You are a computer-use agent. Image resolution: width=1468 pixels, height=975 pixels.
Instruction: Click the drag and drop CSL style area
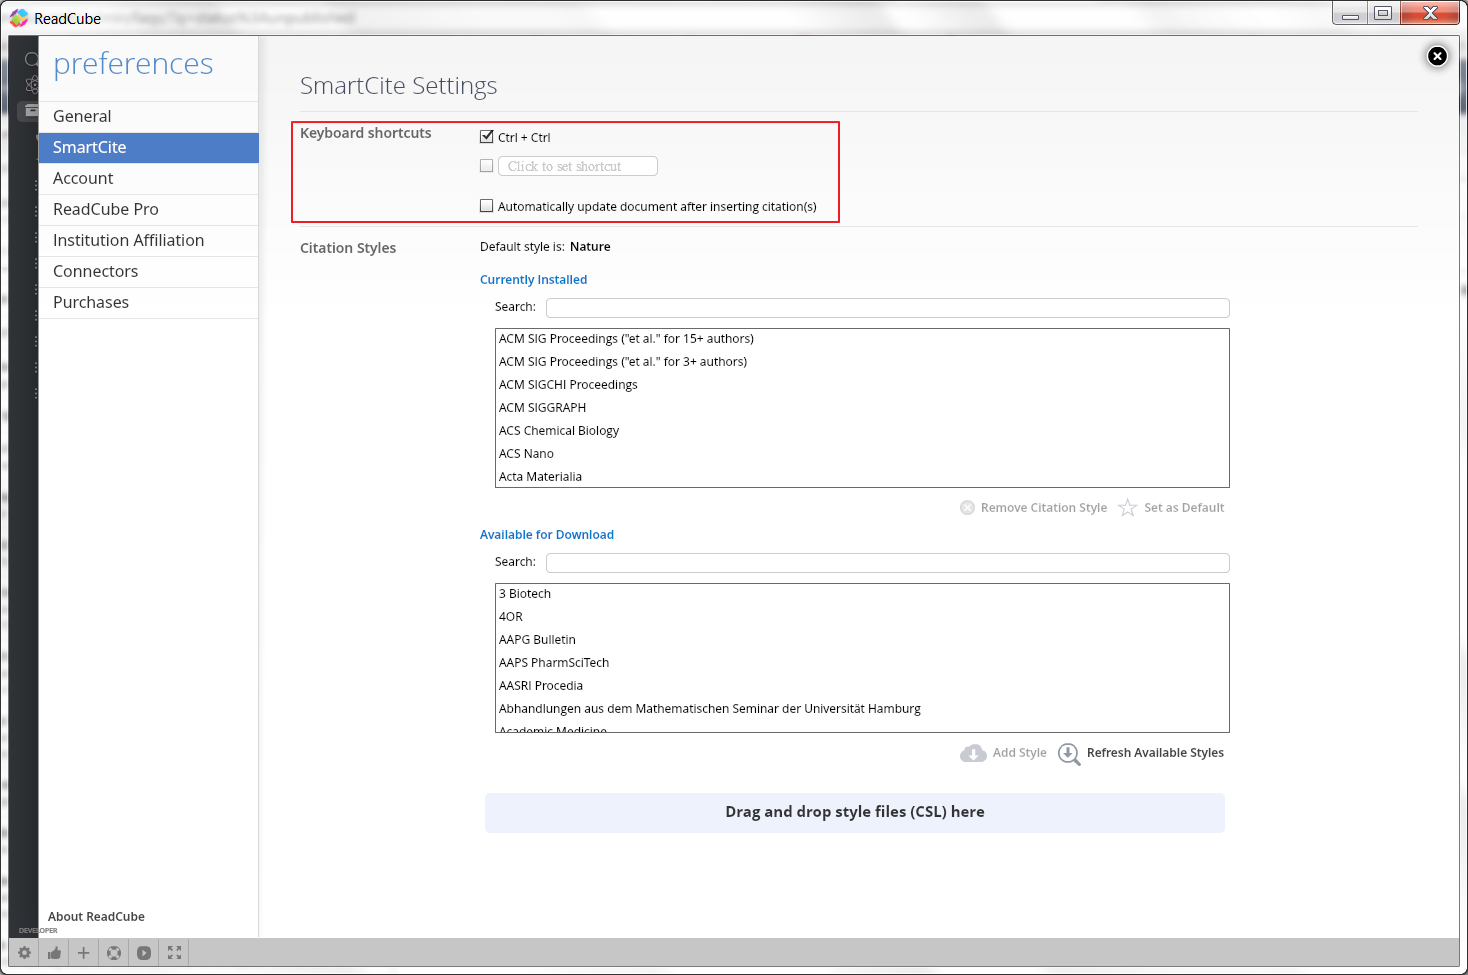click(x=855, y=813)
